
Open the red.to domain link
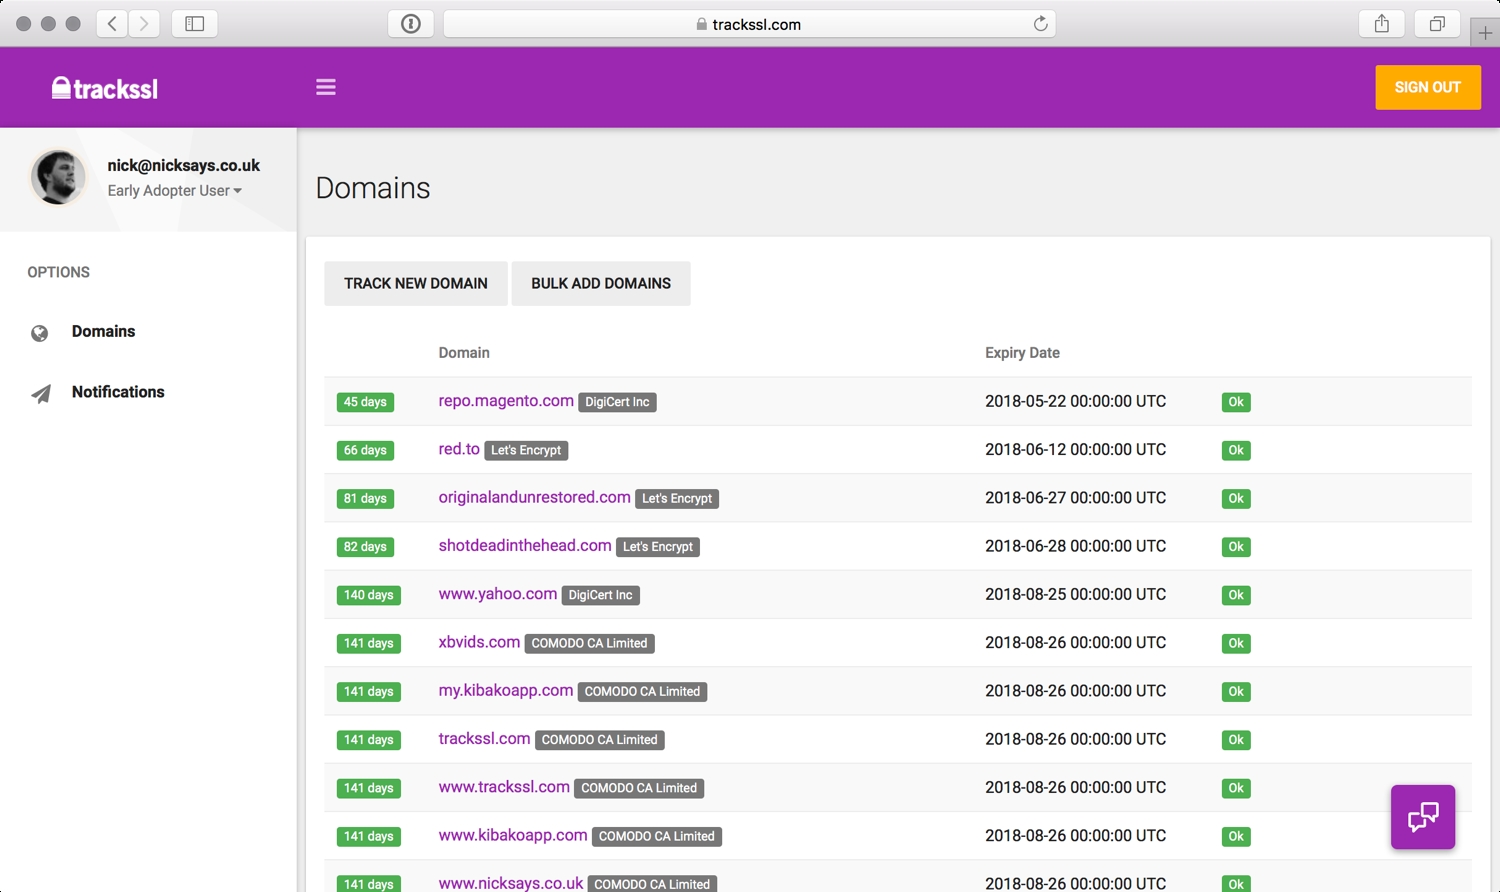coord(459,449)
